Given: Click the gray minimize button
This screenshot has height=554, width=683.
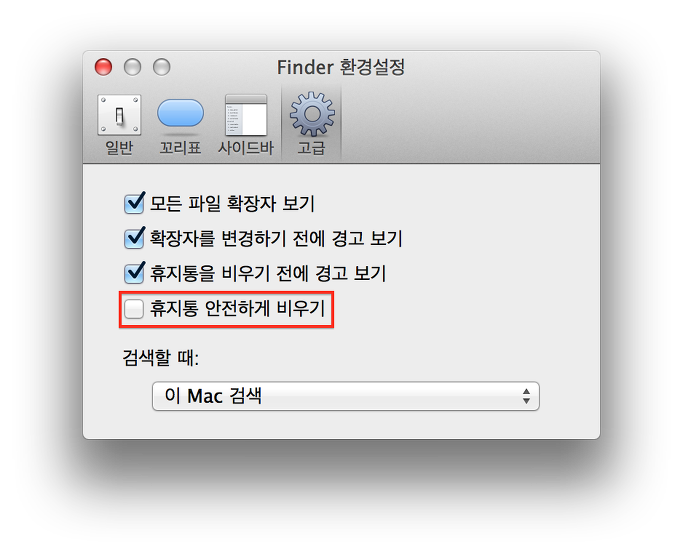Looking at the screenshot, I should (132, 67).
